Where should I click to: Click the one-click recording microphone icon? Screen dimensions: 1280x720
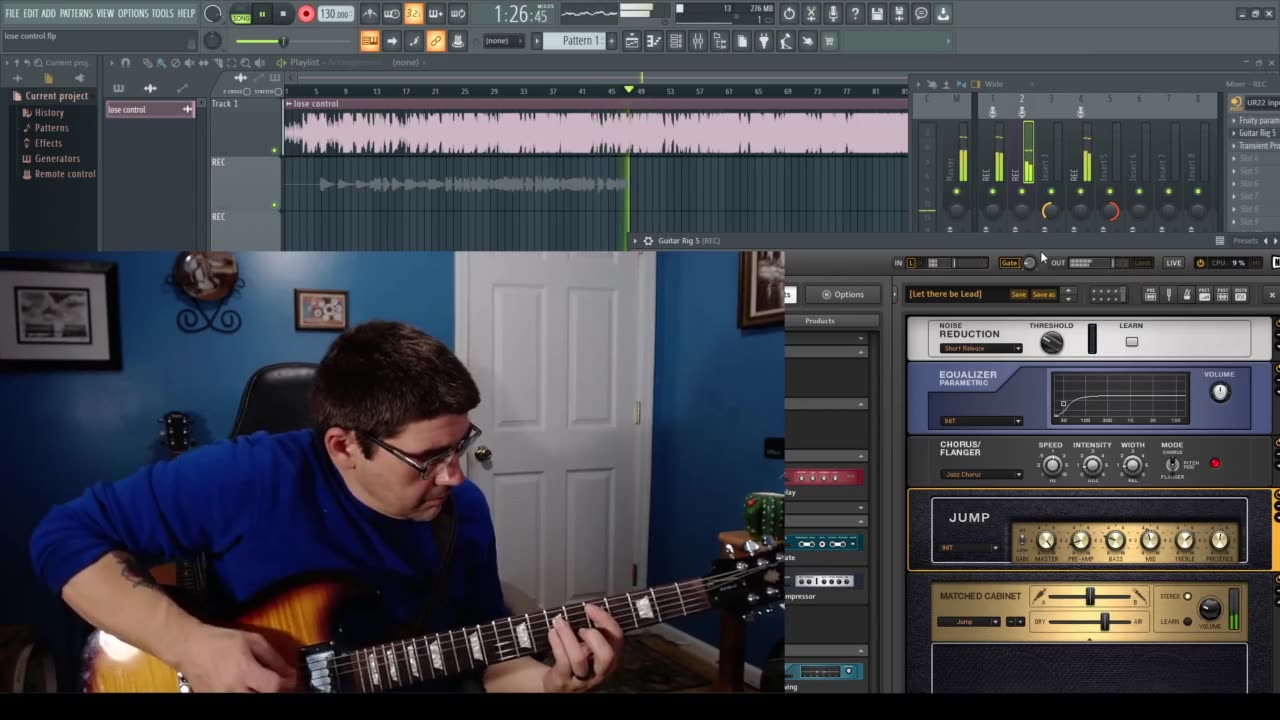(833, 14)
